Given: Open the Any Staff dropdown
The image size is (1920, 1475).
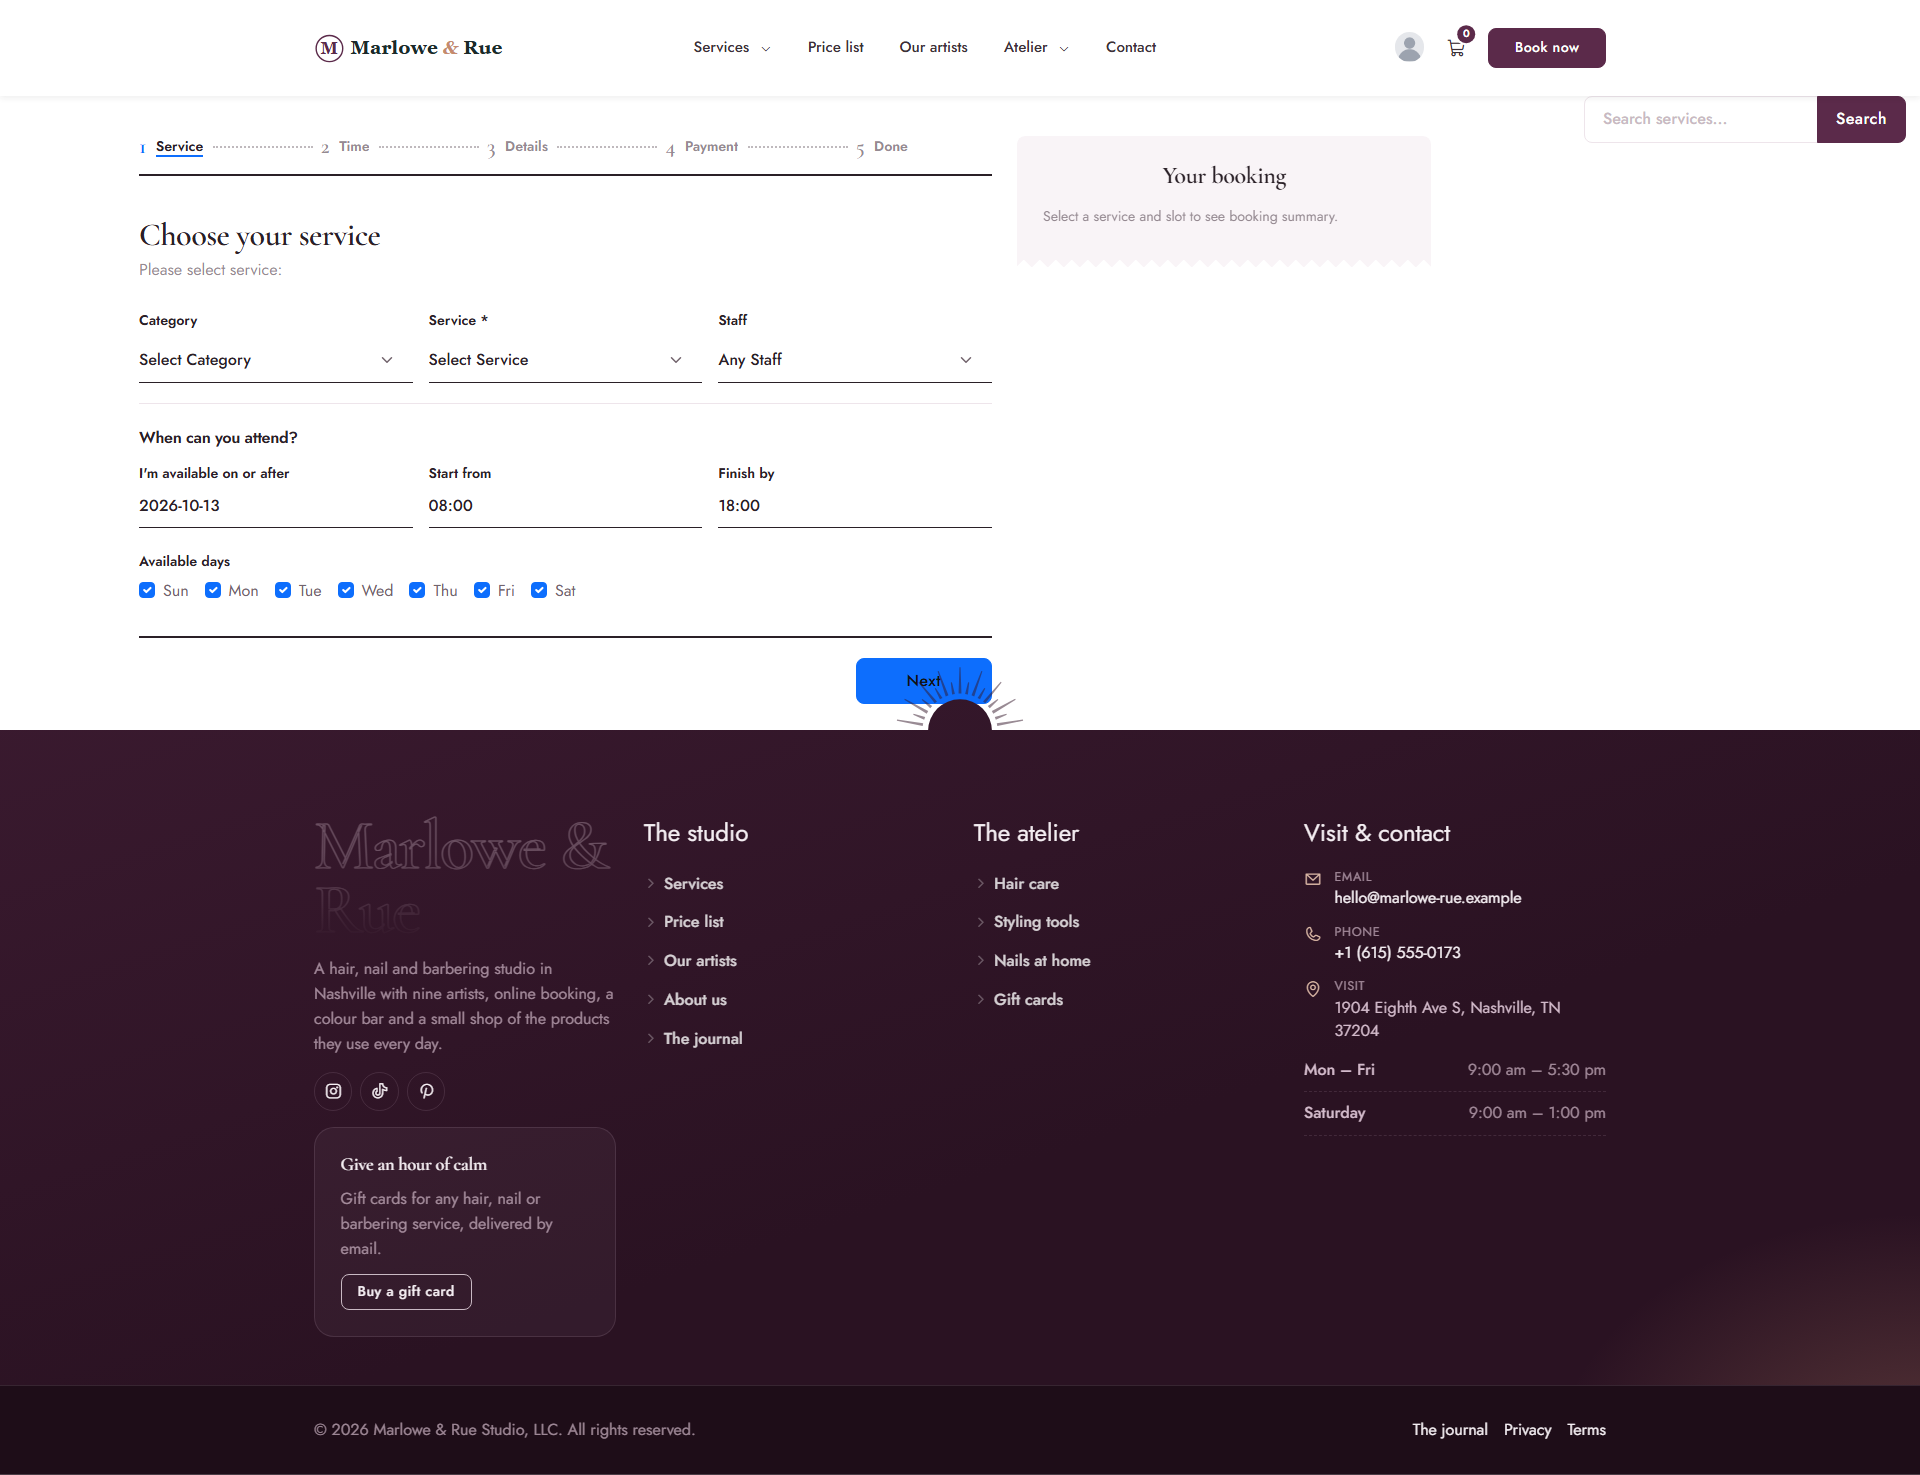Looking at the screenshot, I should tap(855, 360).
